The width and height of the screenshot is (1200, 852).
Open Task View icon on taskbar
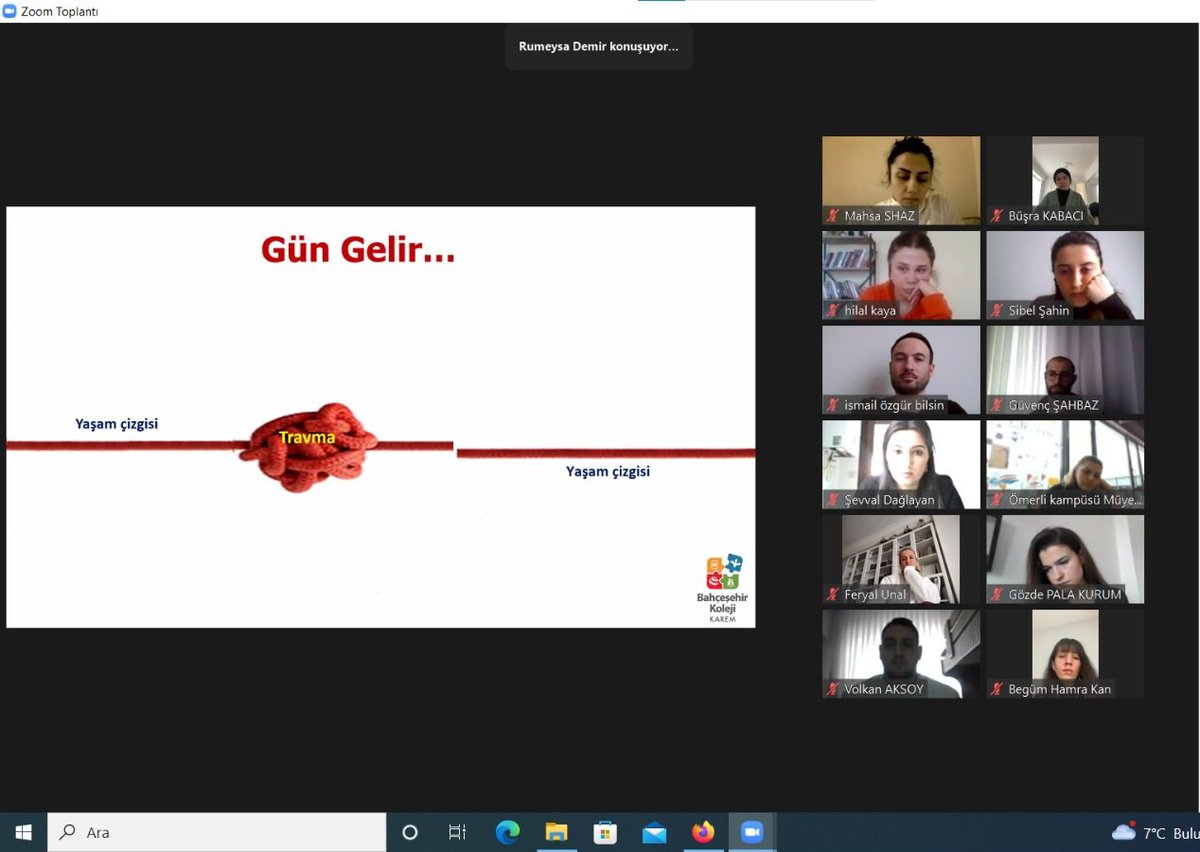[457, 832]
